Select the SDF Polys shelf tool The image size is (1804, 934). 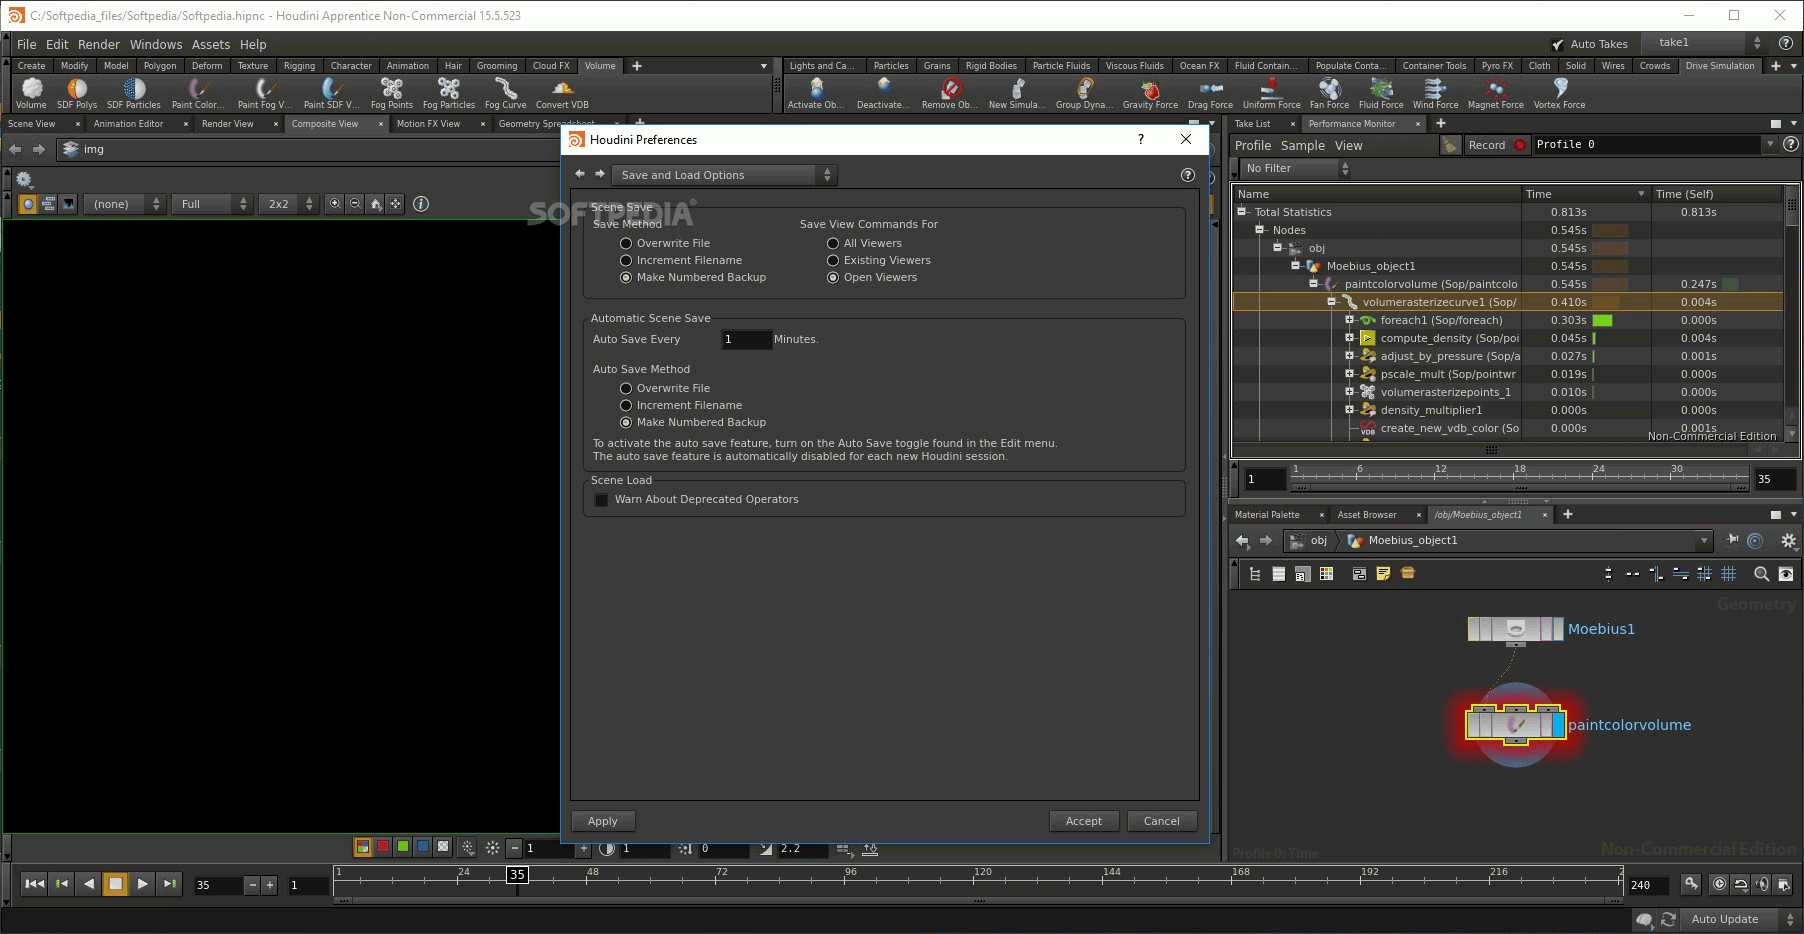click(77, 93)
